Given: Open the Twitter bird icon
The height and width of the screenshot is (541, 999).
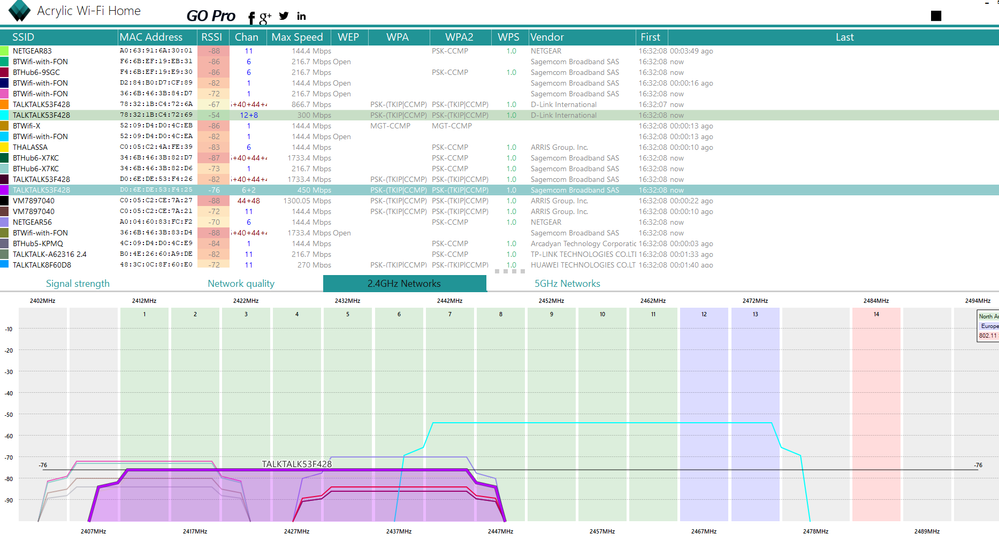Looking at the screenshot, I should [284, 16].
